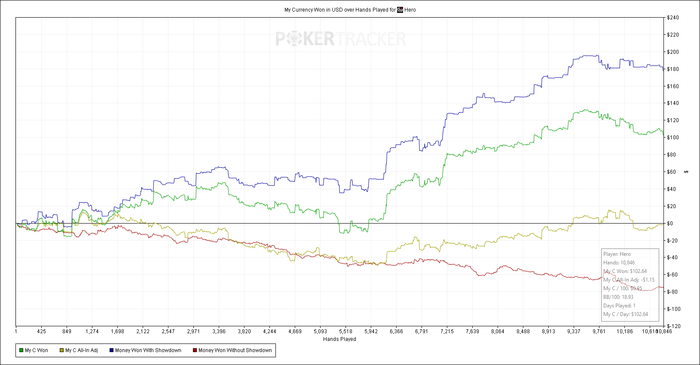Click the 7,215 x-axis tick label
The height and width of the screenshot is (365, 700).
point(447,332)
